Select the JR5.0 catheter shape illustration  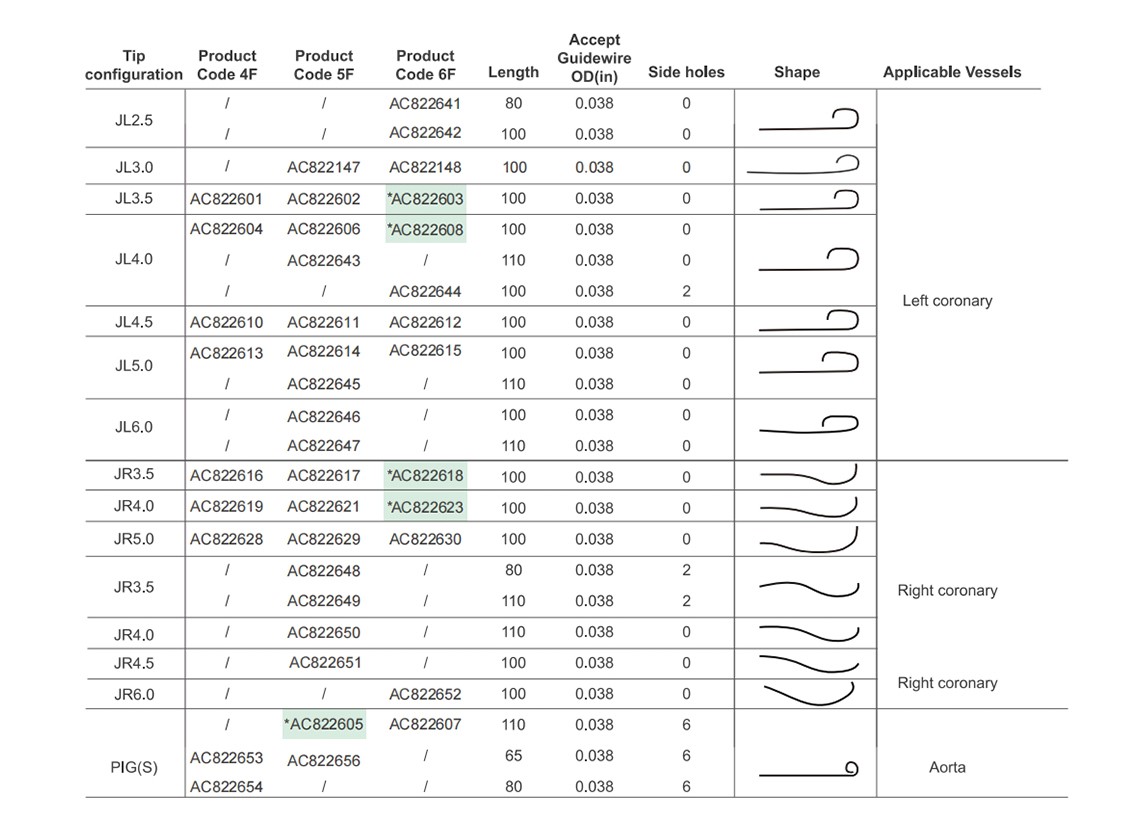tap(808, 541)
